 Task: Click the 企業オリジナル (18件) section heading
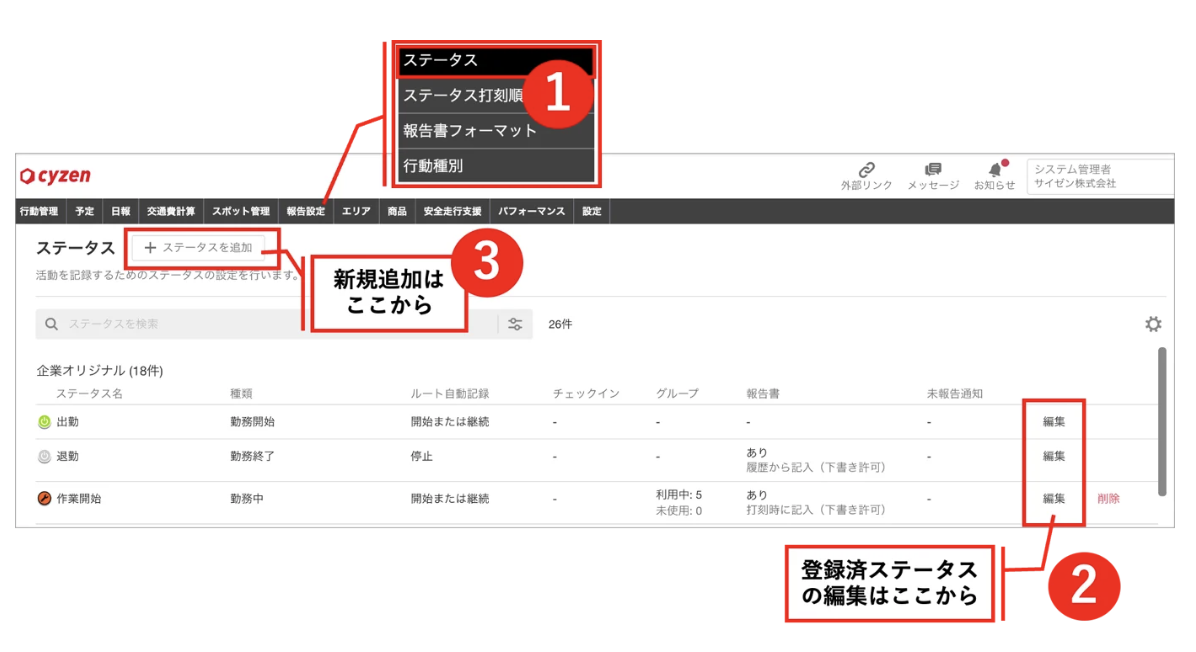pos(100,371)
